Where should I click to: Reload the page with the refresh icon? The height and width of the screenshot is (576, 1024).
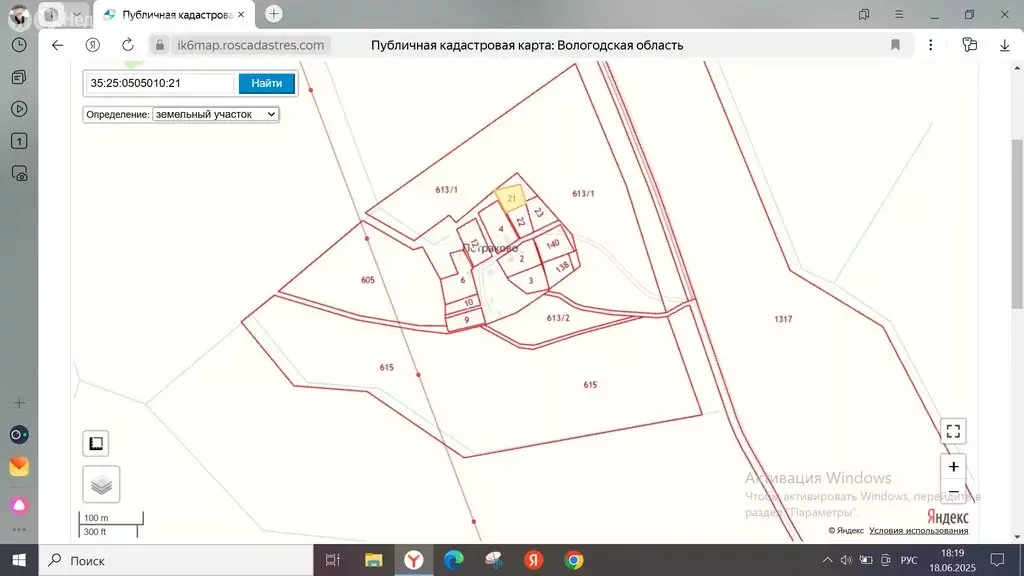point(127,45)
